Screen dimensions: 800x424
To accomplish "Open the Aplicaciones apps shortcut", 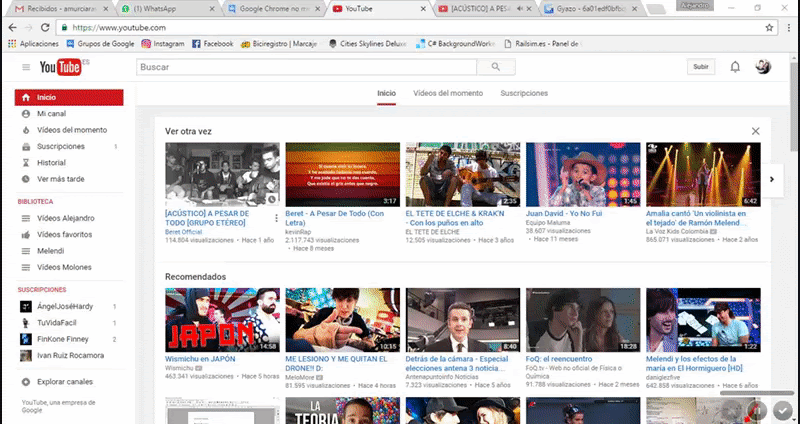I will click(33, 44).
